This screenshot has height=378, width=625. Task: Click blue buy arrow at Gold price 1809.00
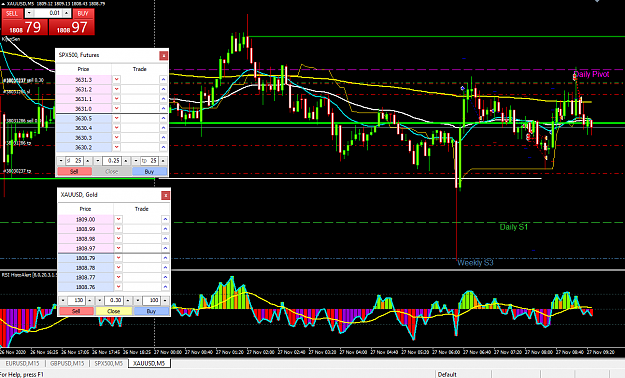(165, 219)
